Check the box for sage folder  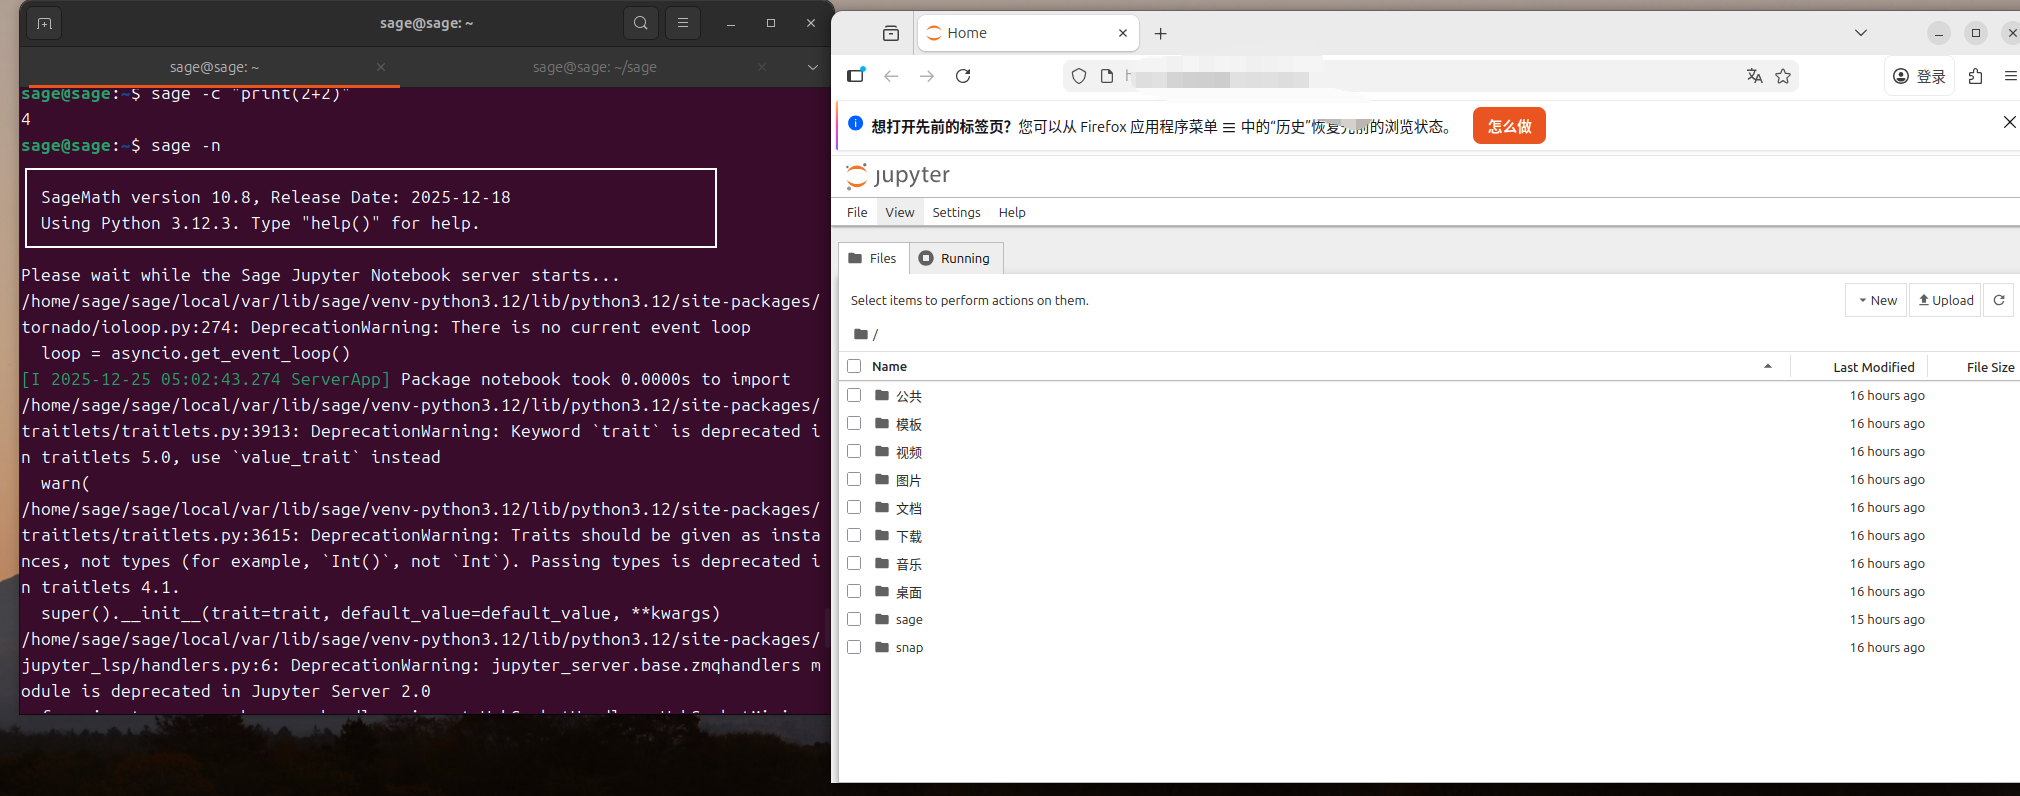pyautogui.click(x=854, y=619)
